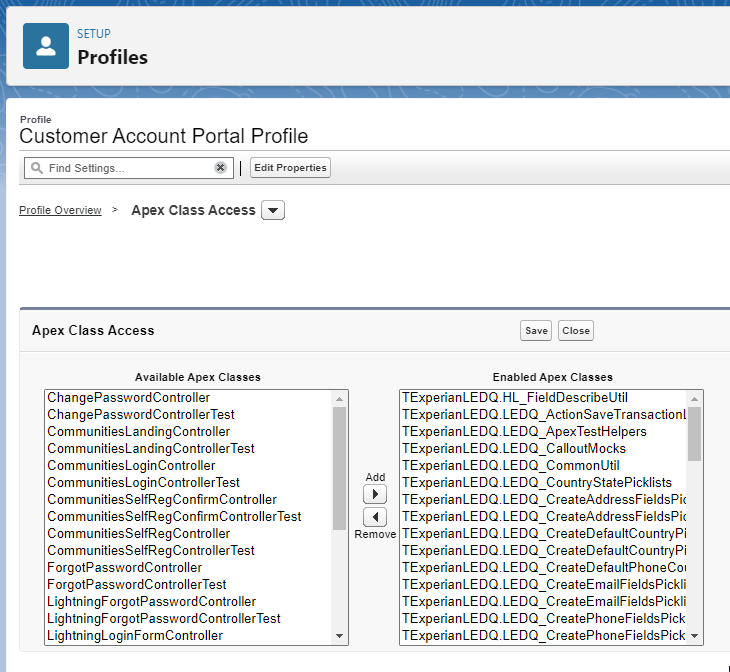
Task: Open the Apex Class Access dropdown arrow
Action: (273, 210)
